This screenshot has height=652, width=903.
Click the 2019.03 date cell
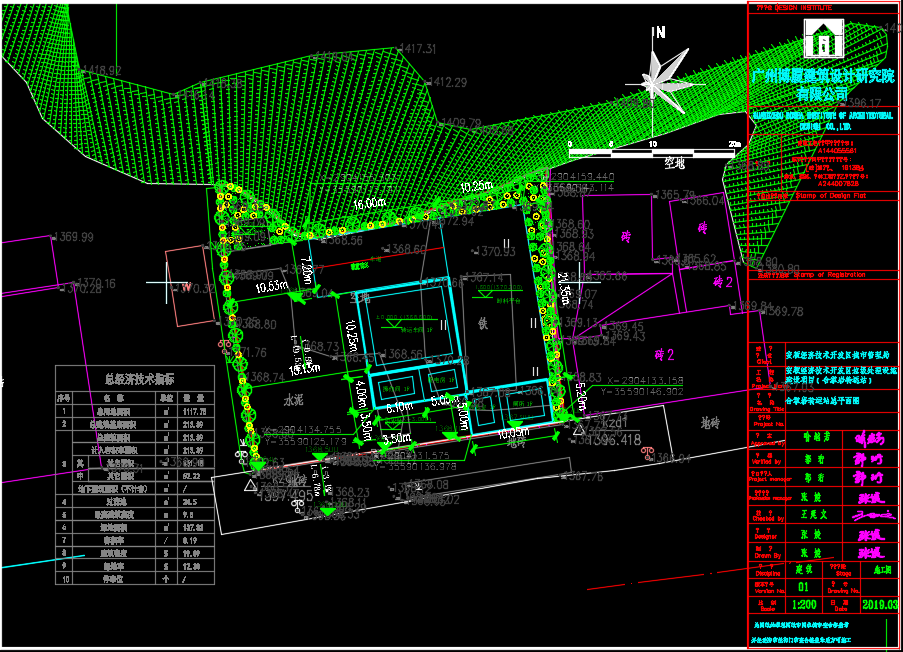pos(880,604)
